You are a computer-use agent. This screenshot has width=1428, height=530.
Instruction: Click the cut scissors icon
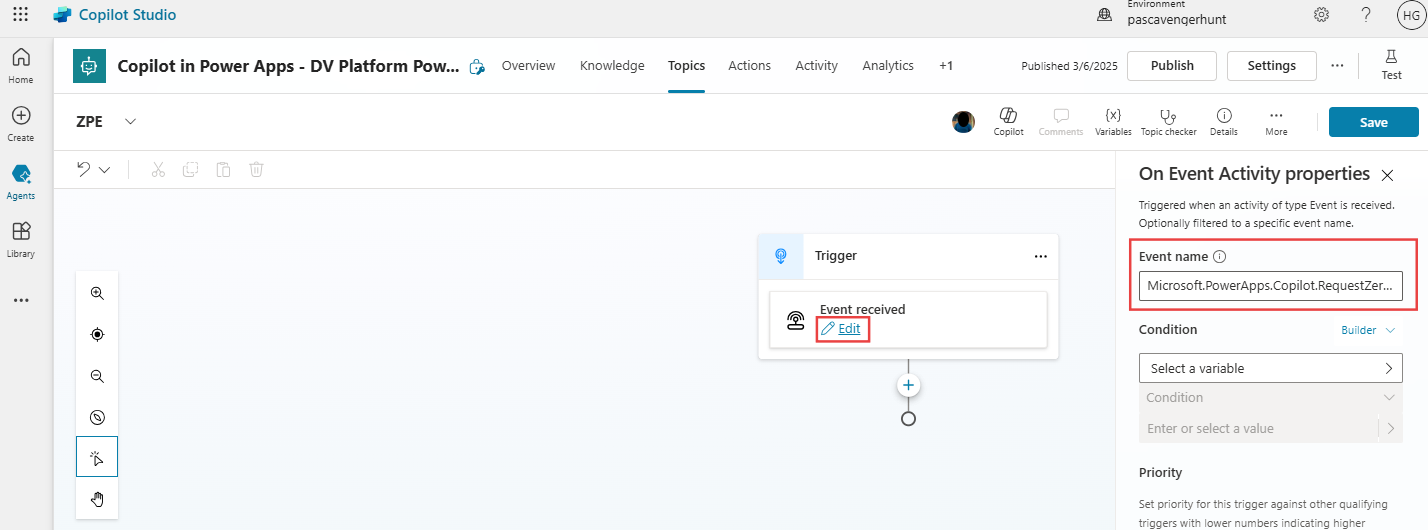pos(157,169)
